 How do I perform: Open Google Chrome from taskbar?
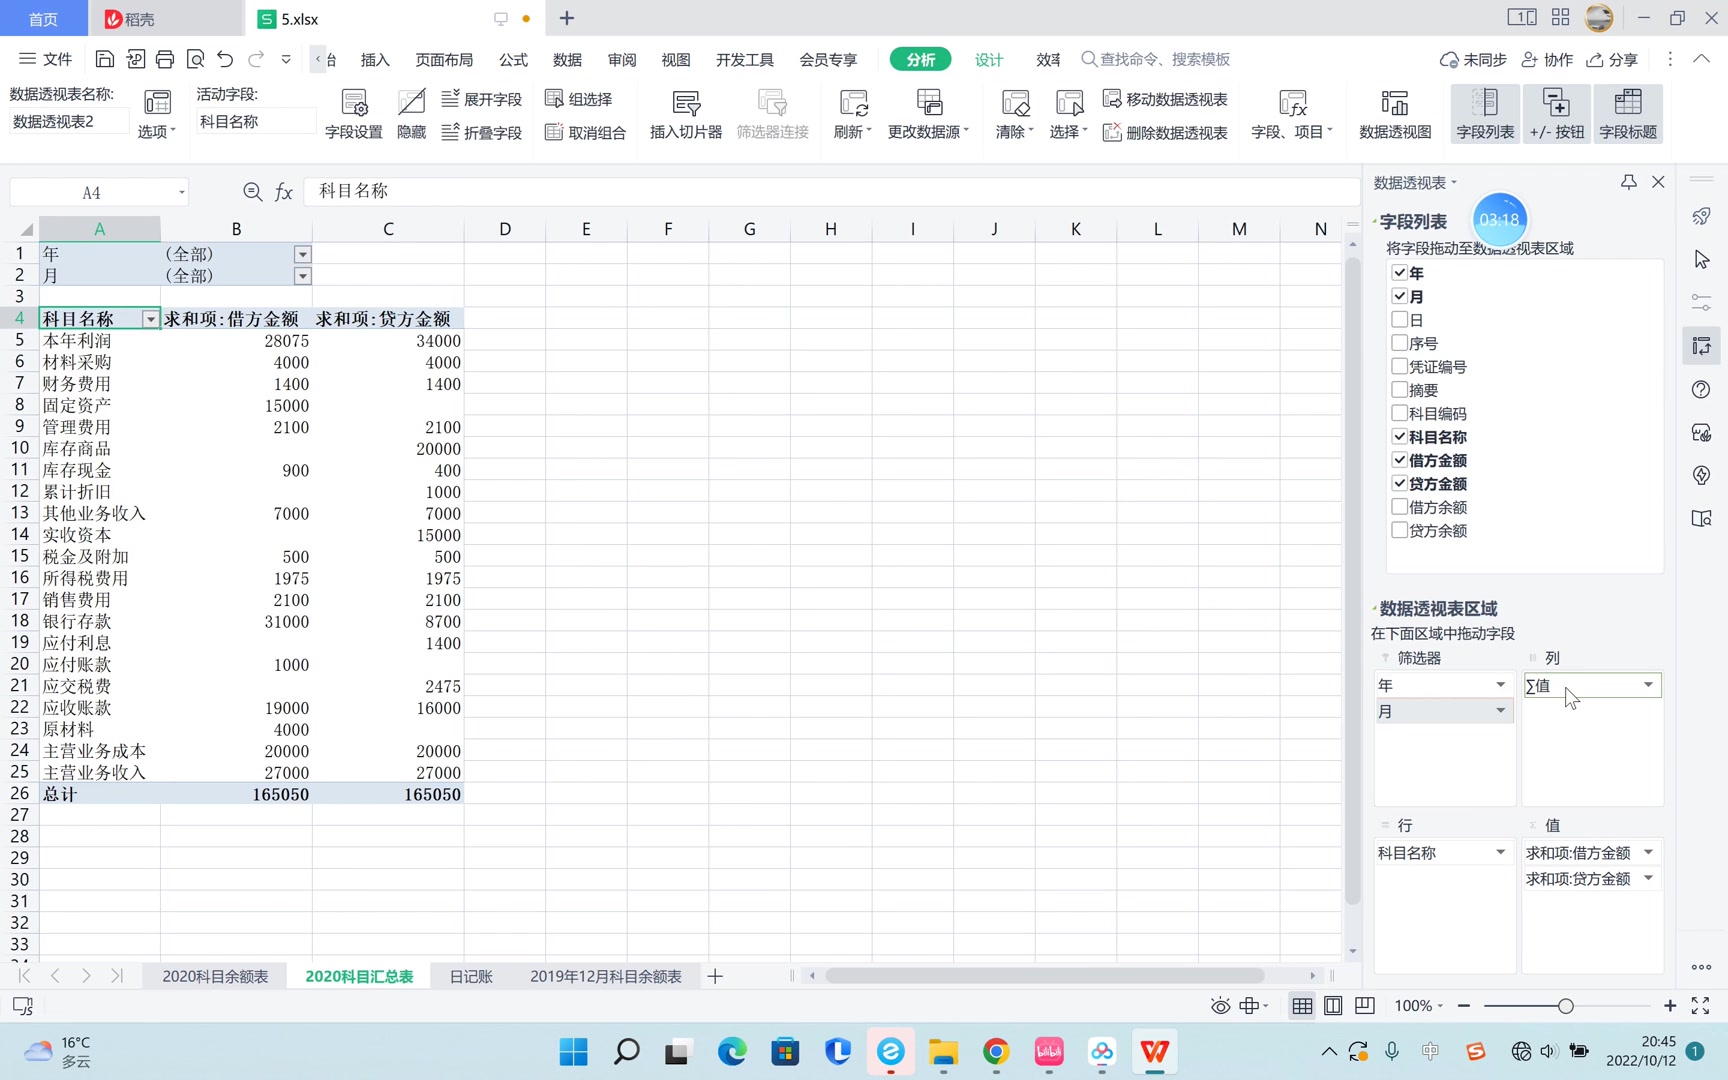(x=996, y=1052)
